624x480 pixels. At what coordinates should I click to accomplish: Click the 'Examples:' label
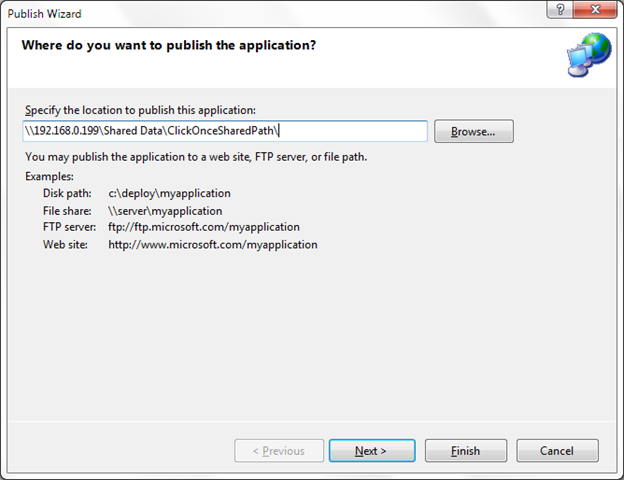(x=50, y=177)
